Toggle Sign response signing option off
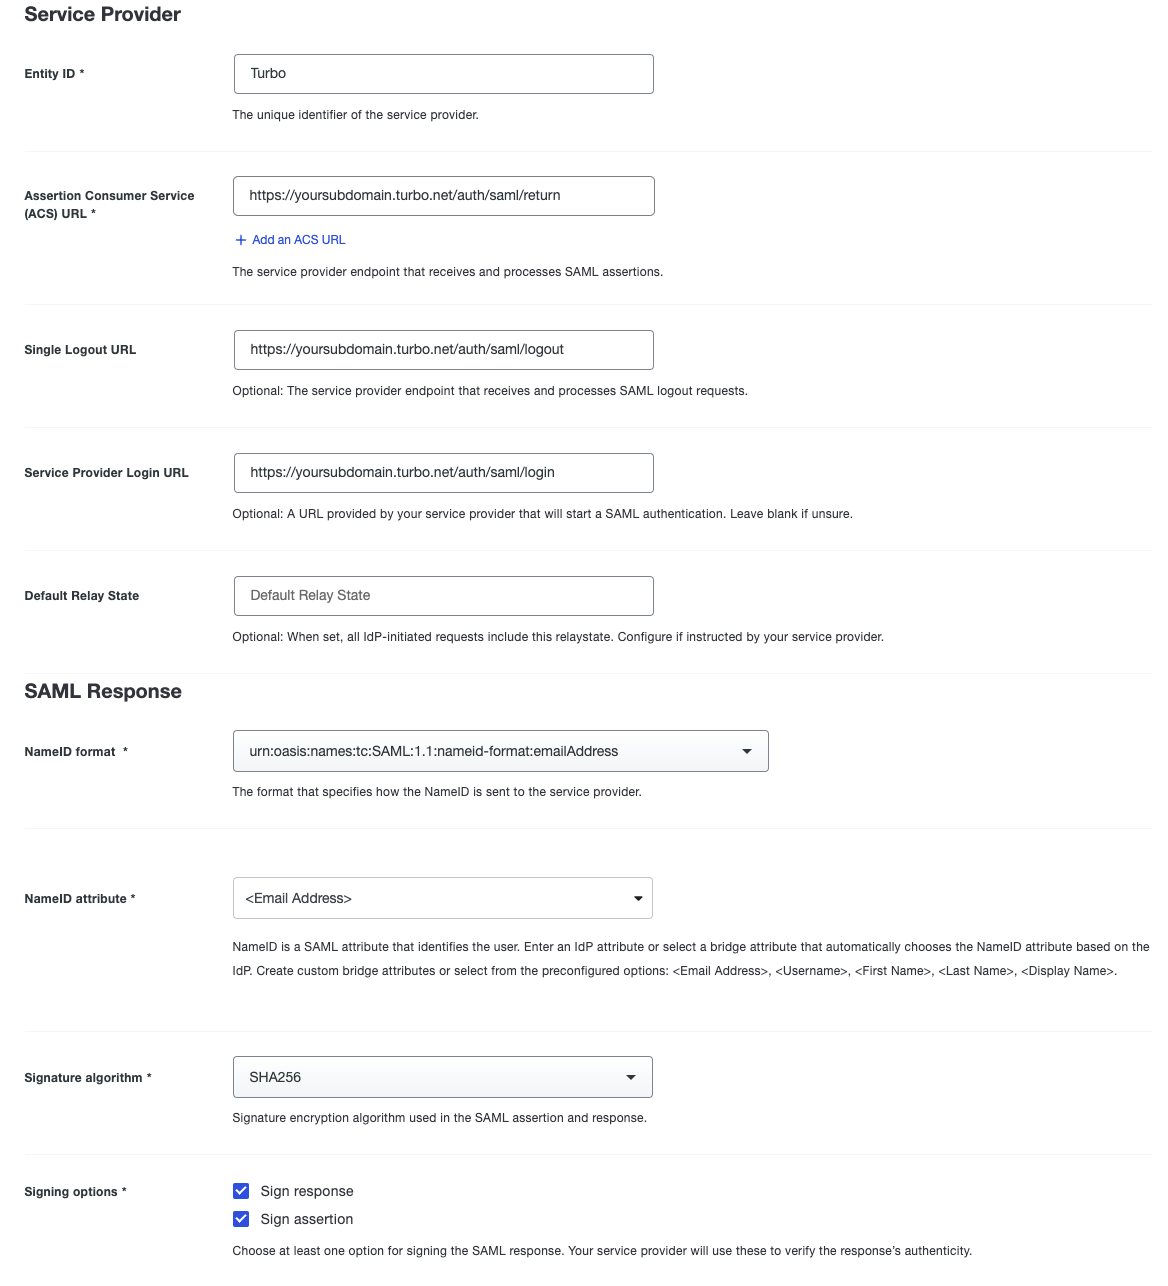The height and width of the screenshot is (1286, 1168). click(x=241, y=1190)
